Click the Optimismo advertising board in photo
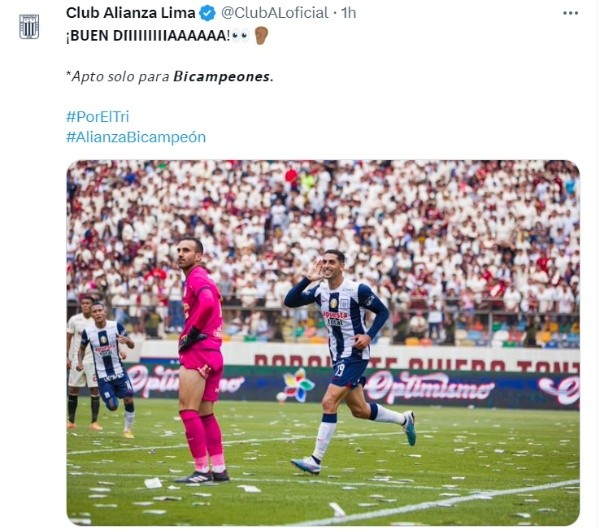Image resolution: width=600 pixels, height=530 pixels. tap(430, 387)
